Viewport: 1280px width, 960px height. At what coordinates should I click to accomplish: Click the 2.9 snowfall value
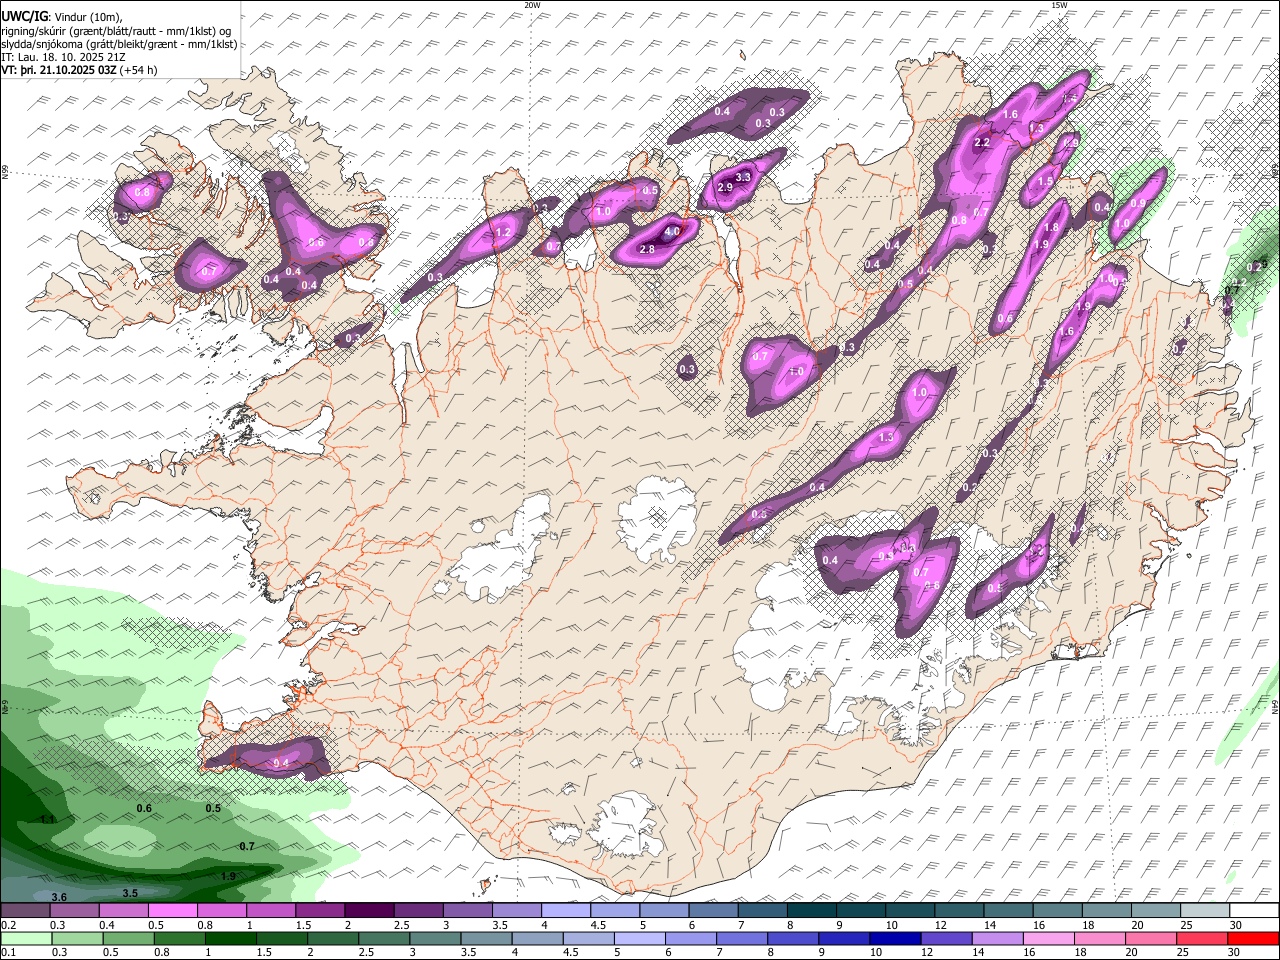(725, 187)
